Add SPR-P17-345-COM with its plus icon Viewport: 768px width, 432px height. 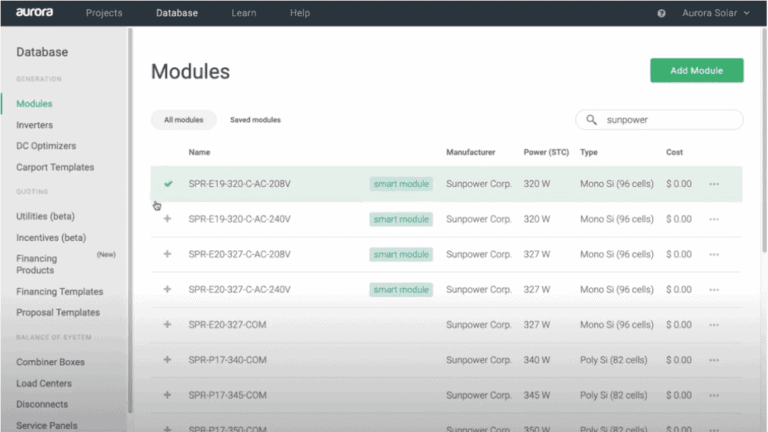tap(168, 395)
